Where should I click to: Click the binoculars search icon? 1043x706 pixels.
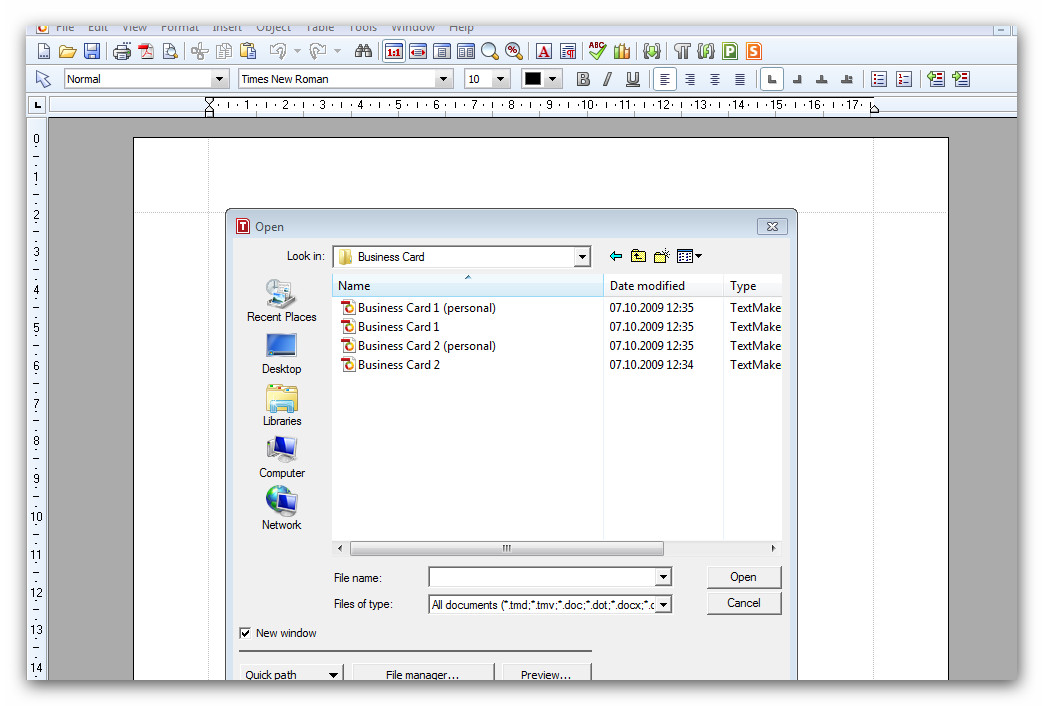pyautogui.click(x=363, y=52)
